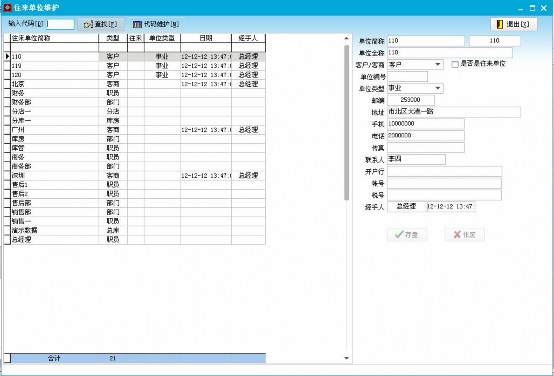Viewport: 554px width, 376px height.
Task: Select the 总经理 row in name column
Action: [x=55, y=240]
